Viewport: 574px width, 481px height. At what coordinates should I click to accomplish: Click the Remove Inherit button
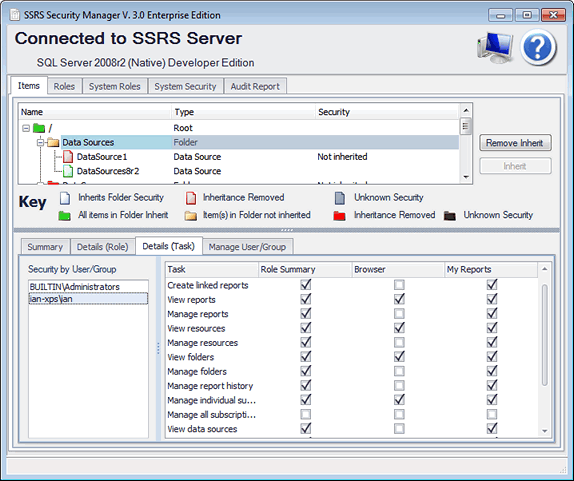click(515, 143)
